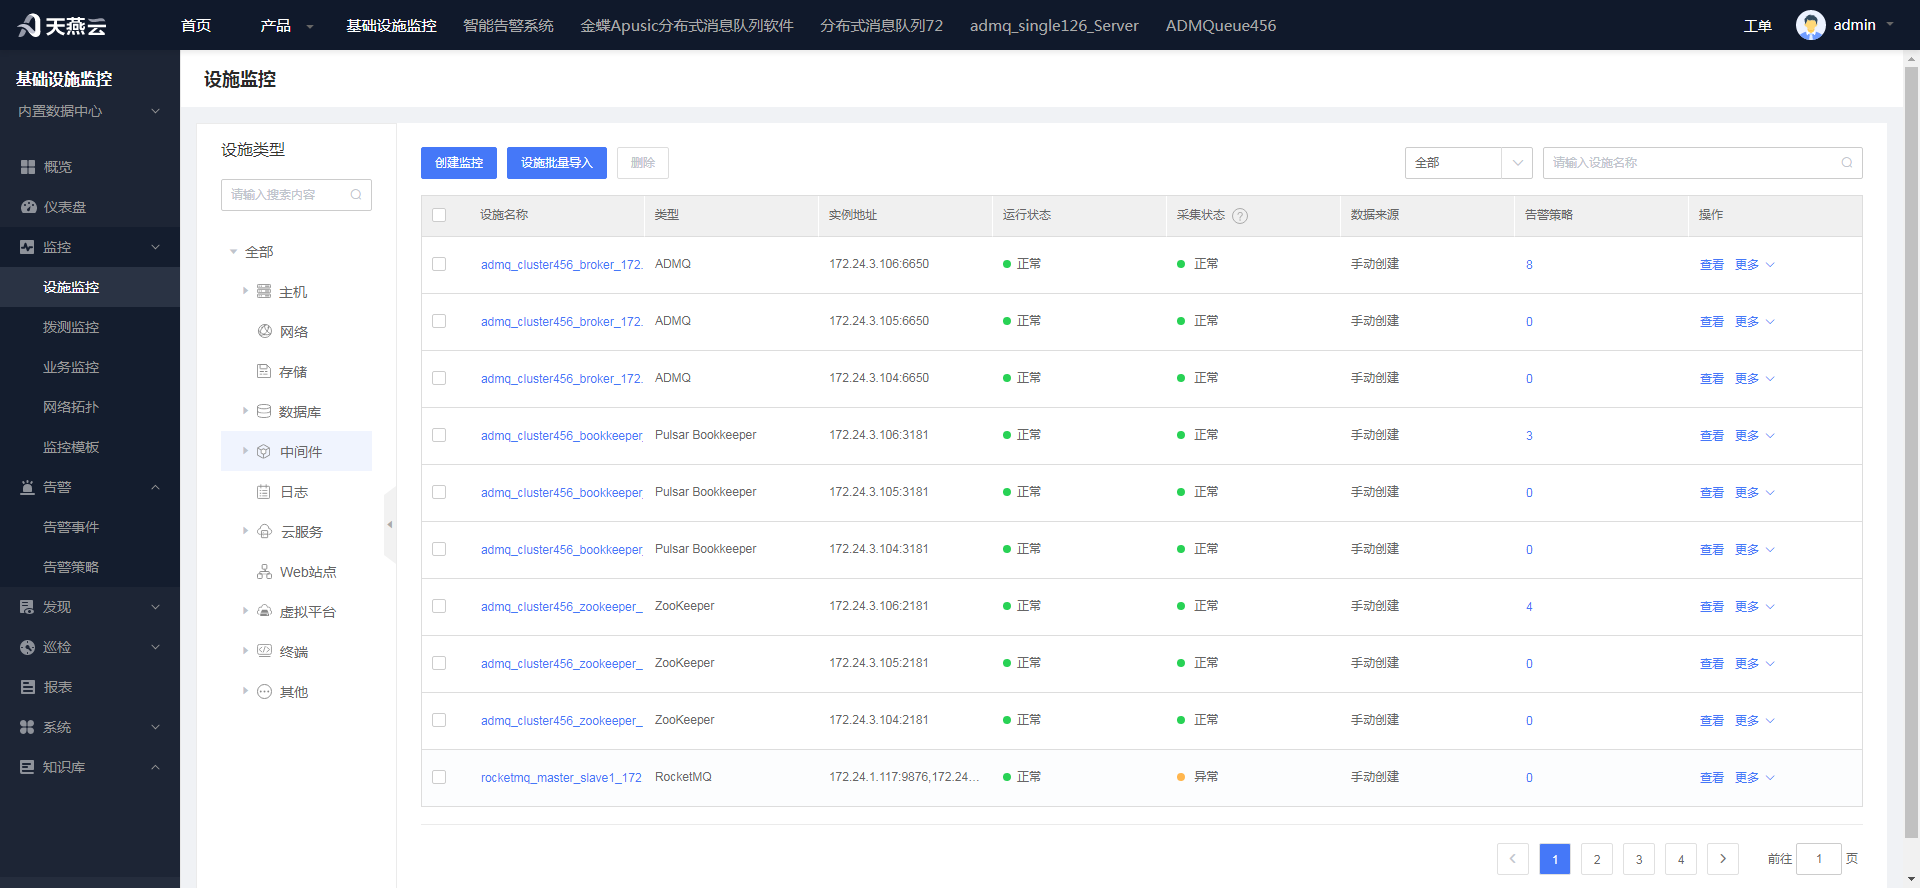Open 工单 work order link

coord(1758,26)
